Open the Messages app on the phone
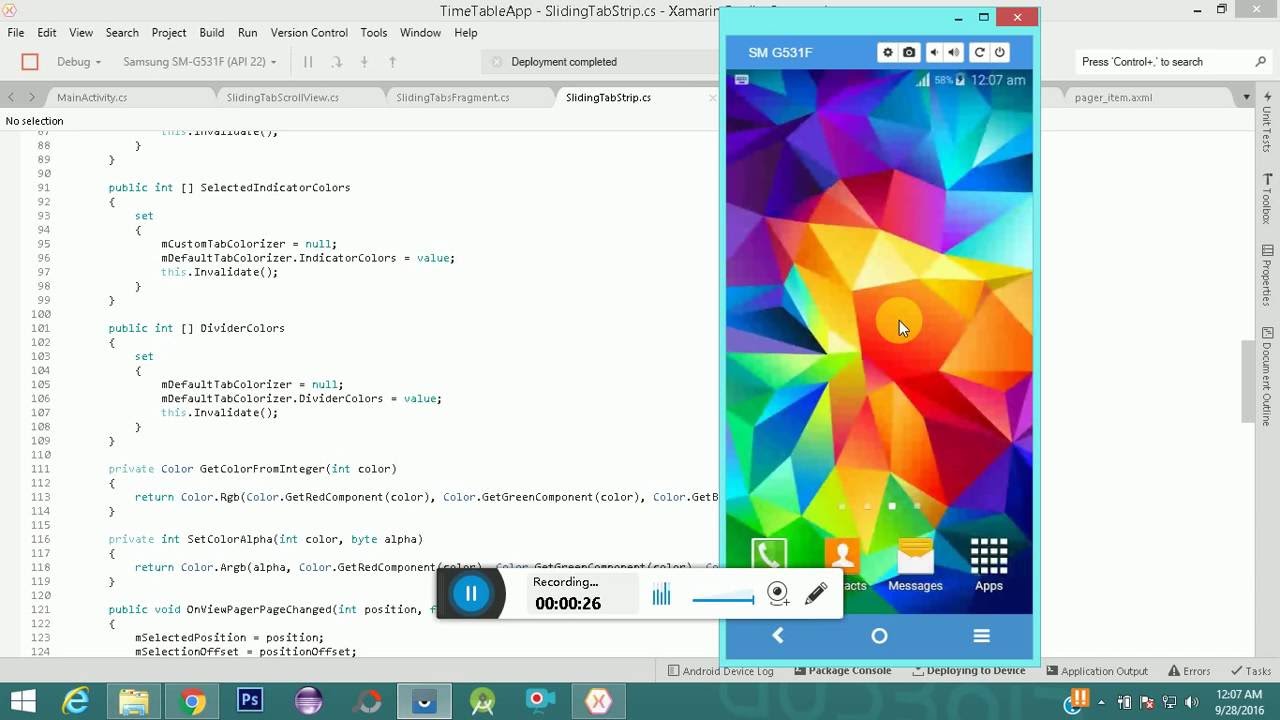This screenshot has height=720, width=1280. pyautogui.click(x=915, y=565)
